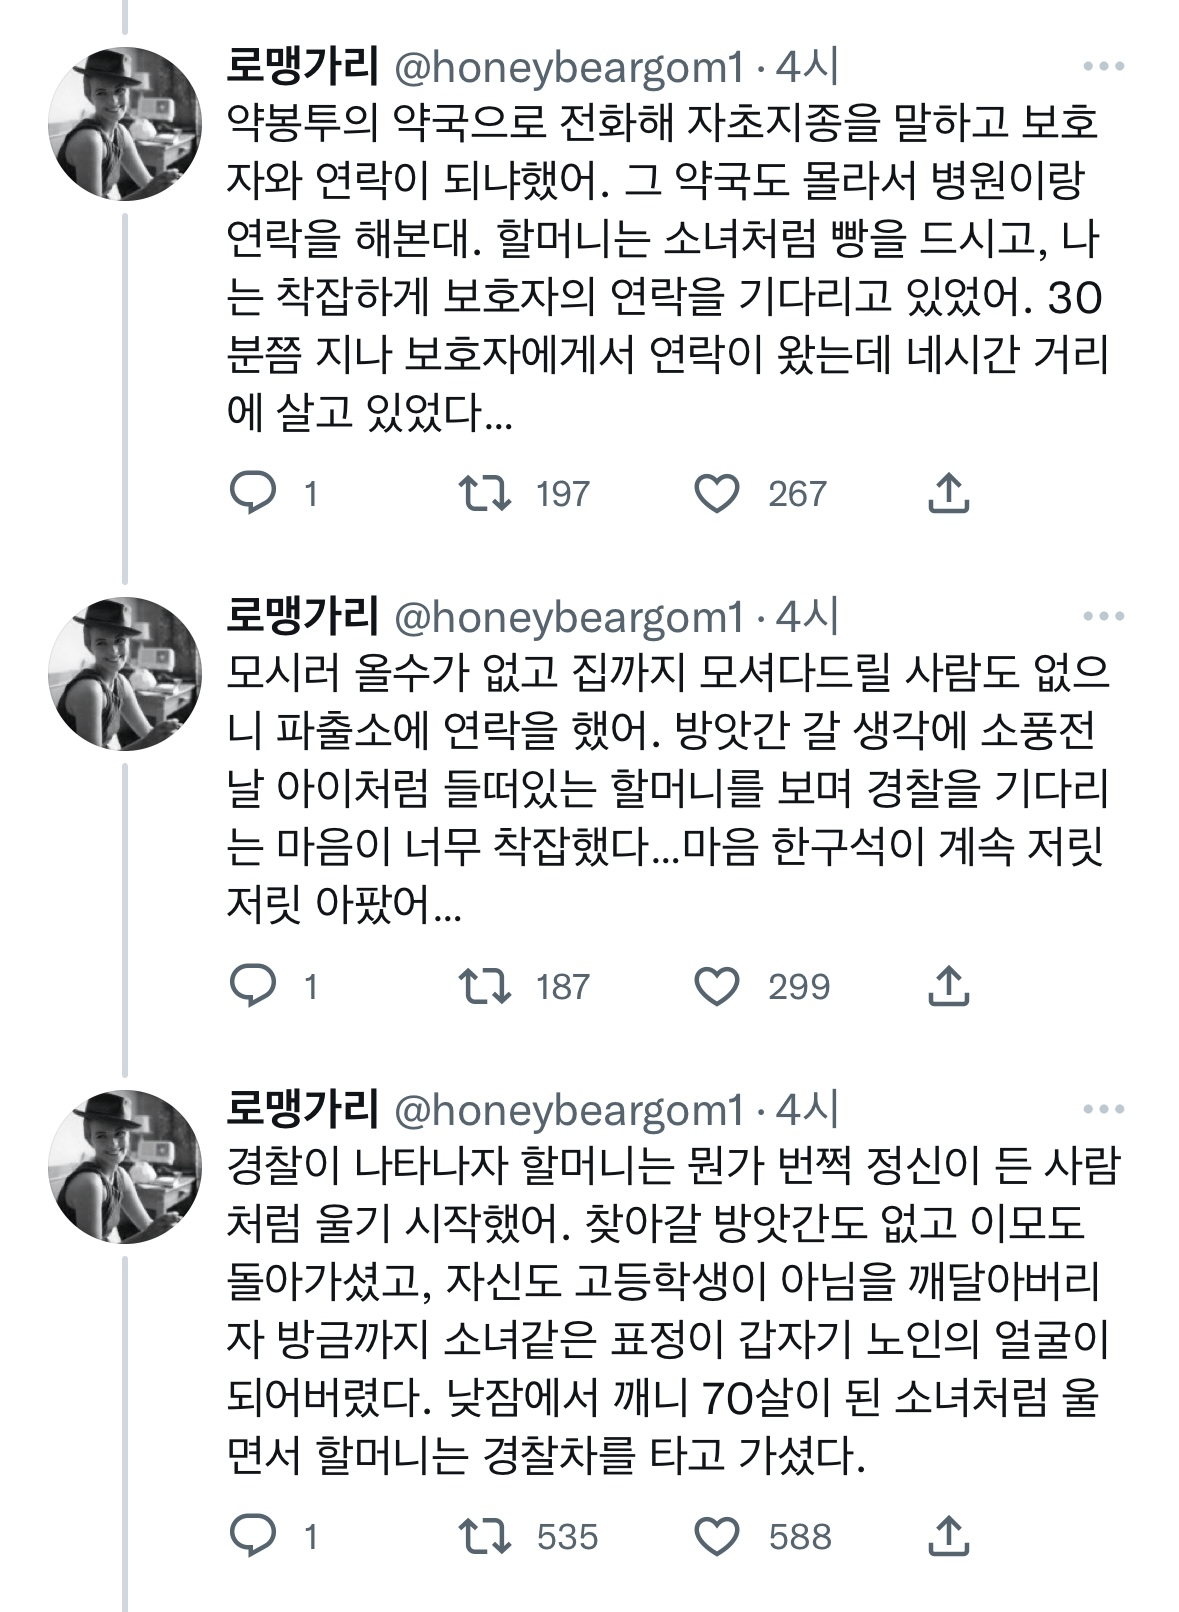
Task: Open more options on the third tweet
Action: click(1103, 1109)
